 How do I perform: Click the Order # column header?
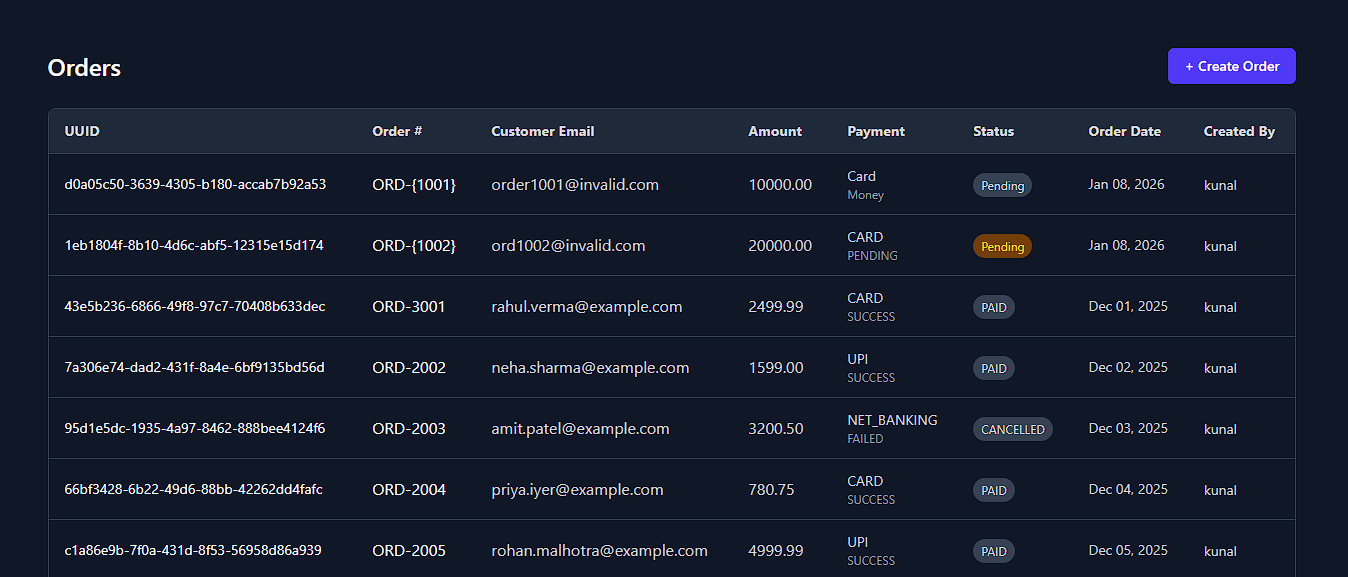[397, 131]
